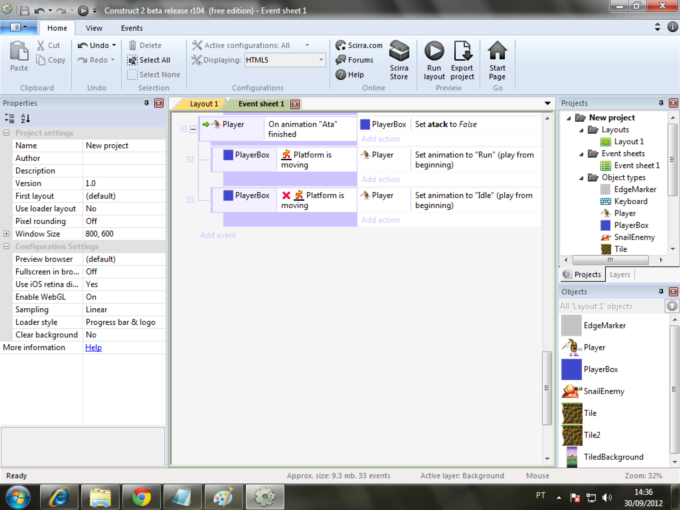Open the Undo history dropdown arrow
This screenshot has height=510, width=680.
(114, 45)
